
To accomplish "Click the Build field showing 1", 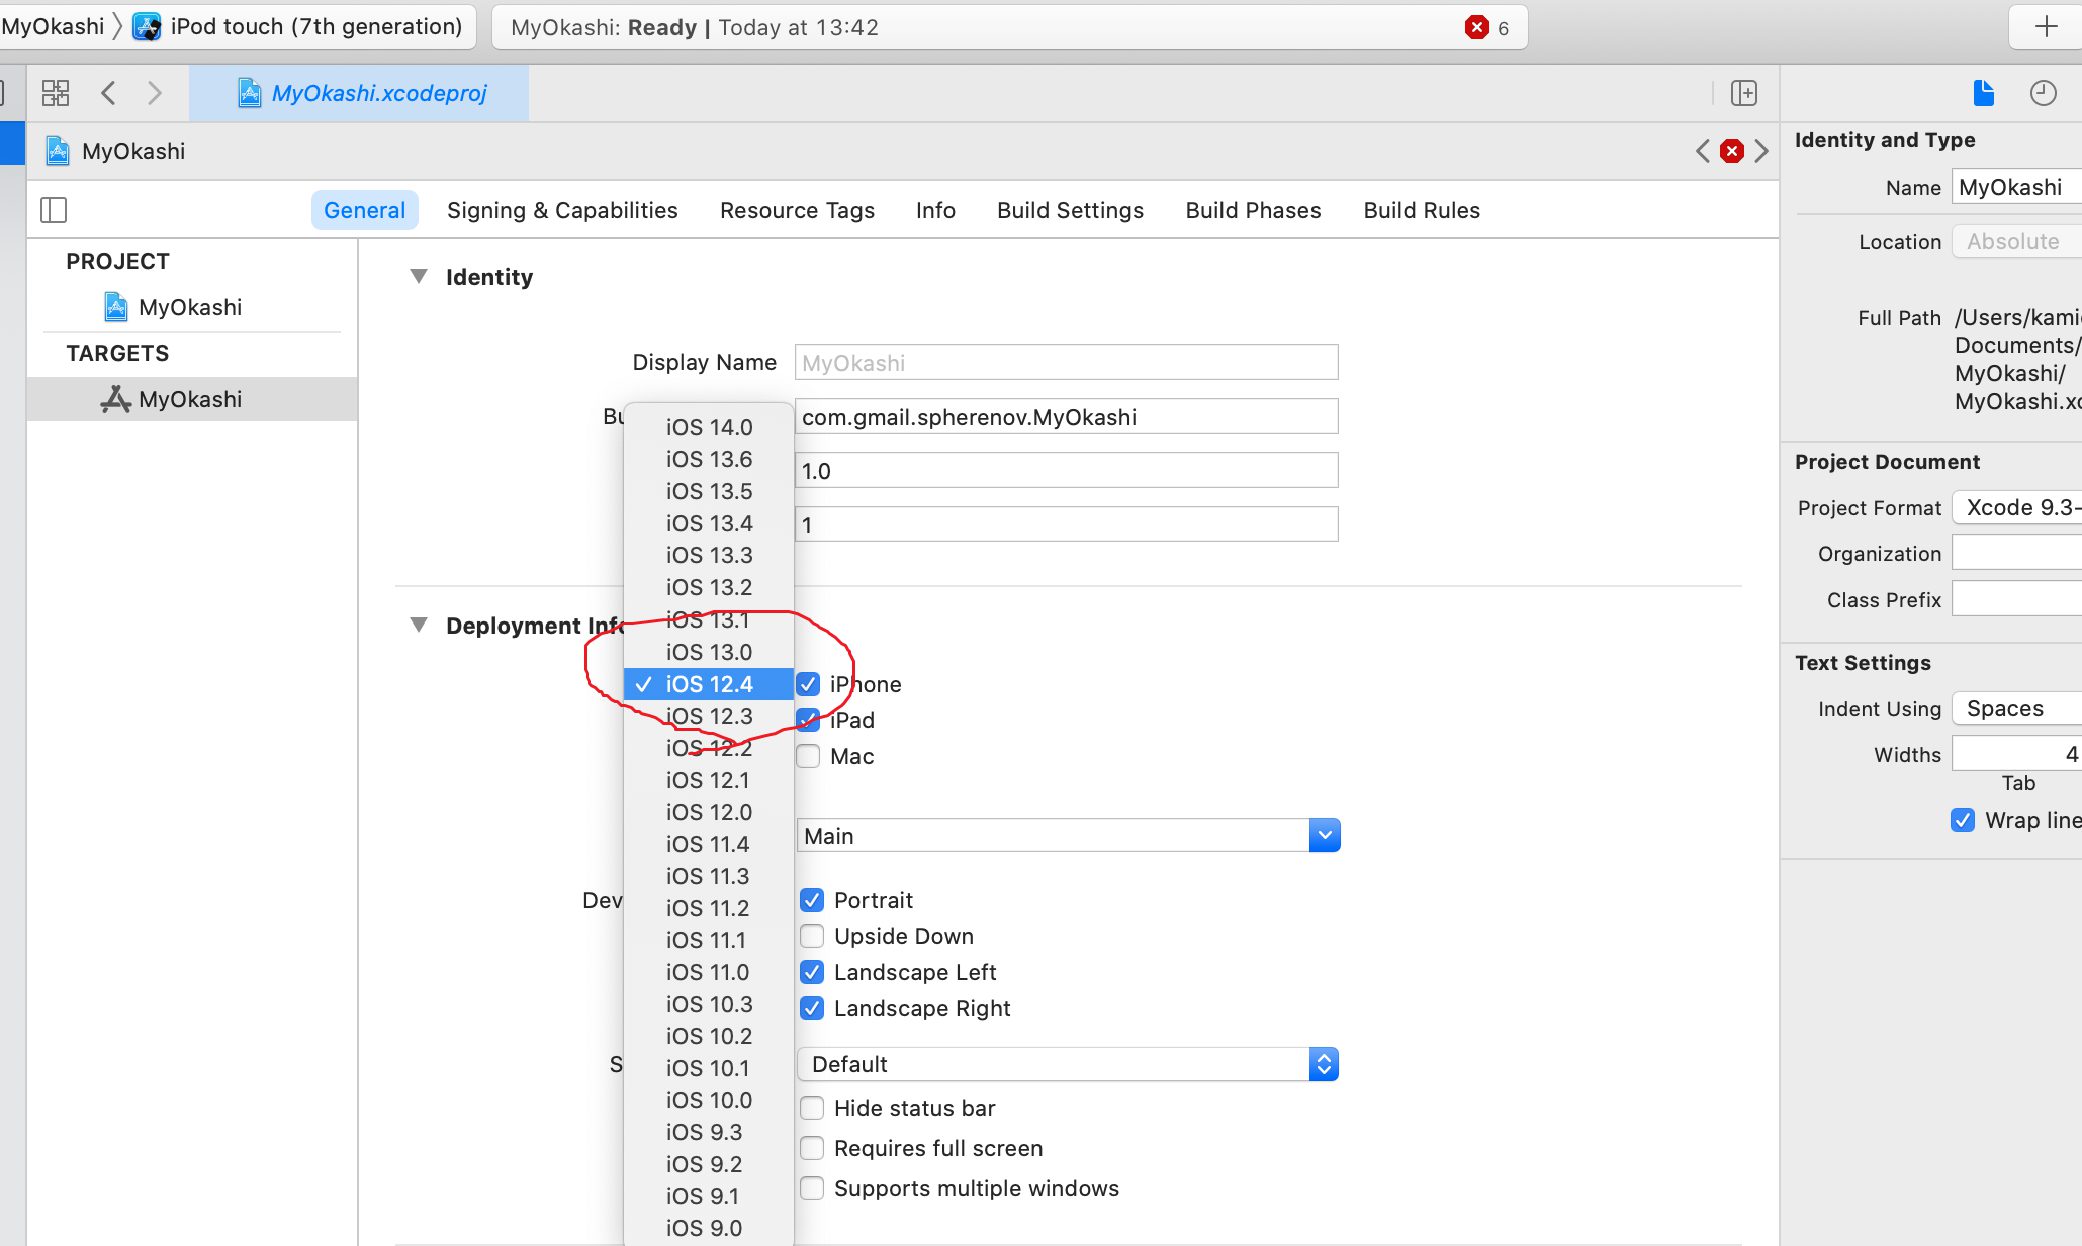I will point(1066,525).
